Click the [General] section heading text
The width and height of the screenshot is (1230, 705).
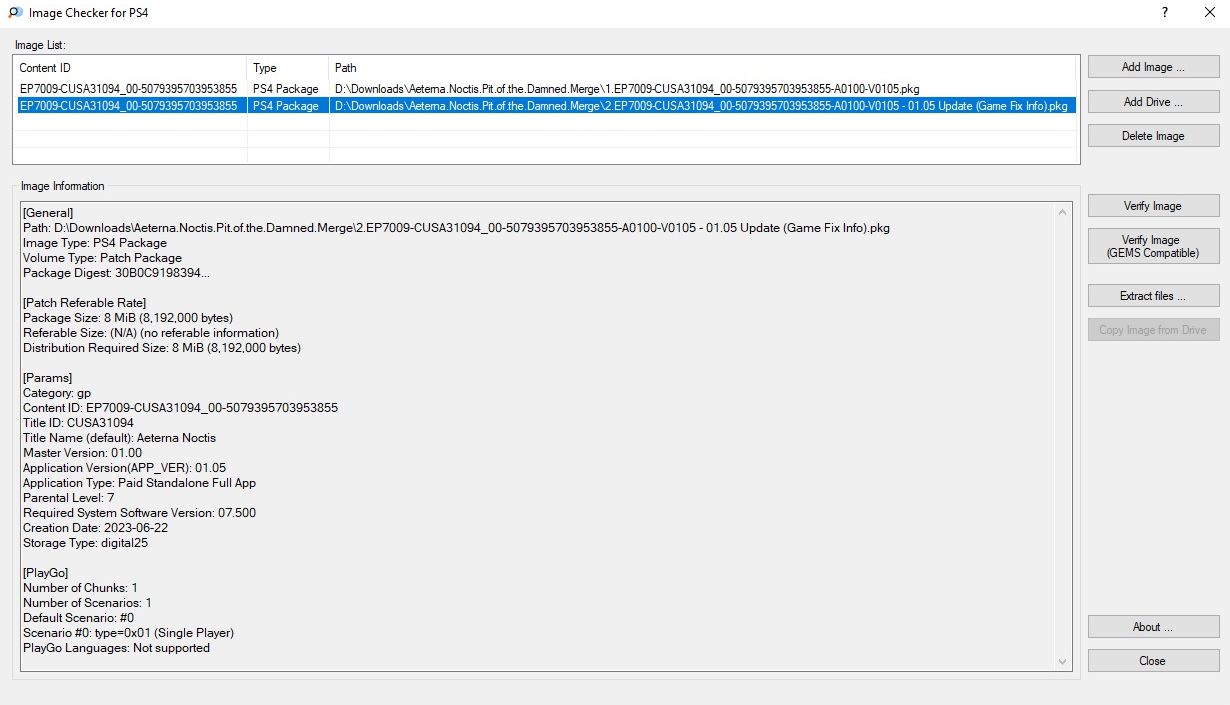[48, 213]
